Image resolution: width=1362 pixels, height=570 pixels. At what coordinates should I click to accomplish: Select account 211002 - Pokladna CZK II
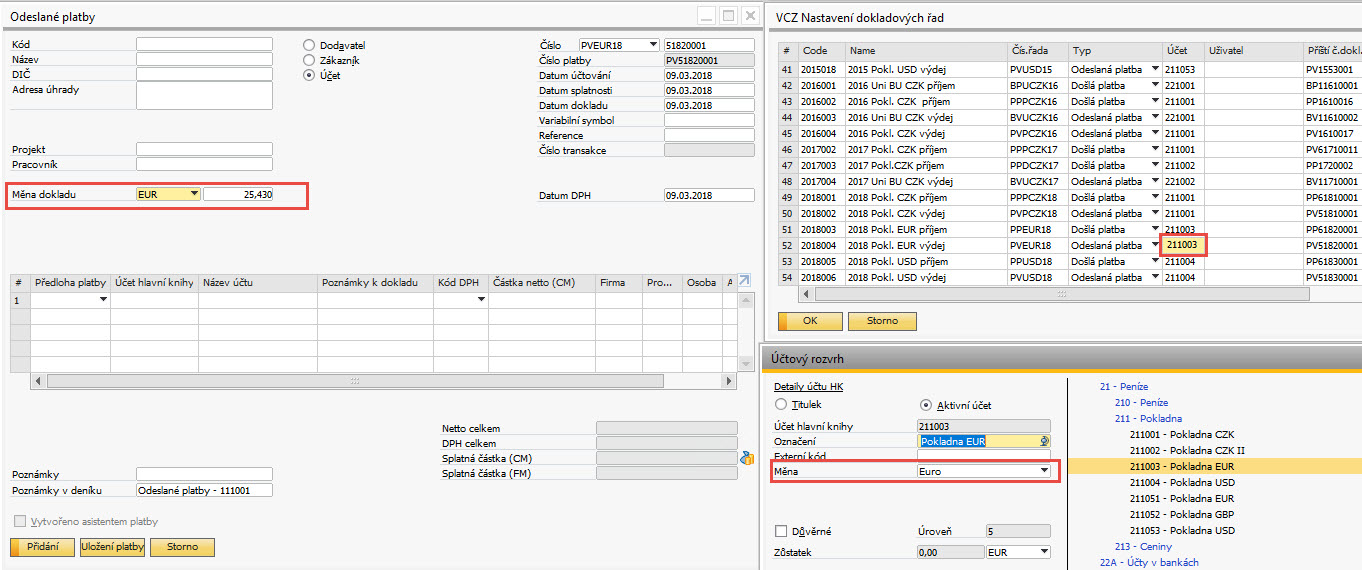(x=1187, y=450)
